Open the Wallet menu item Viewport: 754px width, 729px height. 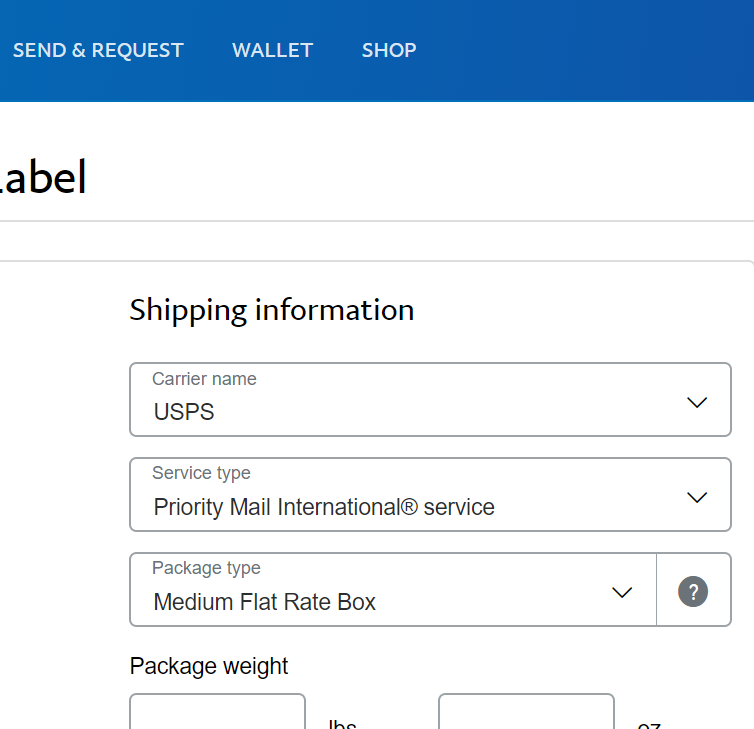click(x=272, y=50)
